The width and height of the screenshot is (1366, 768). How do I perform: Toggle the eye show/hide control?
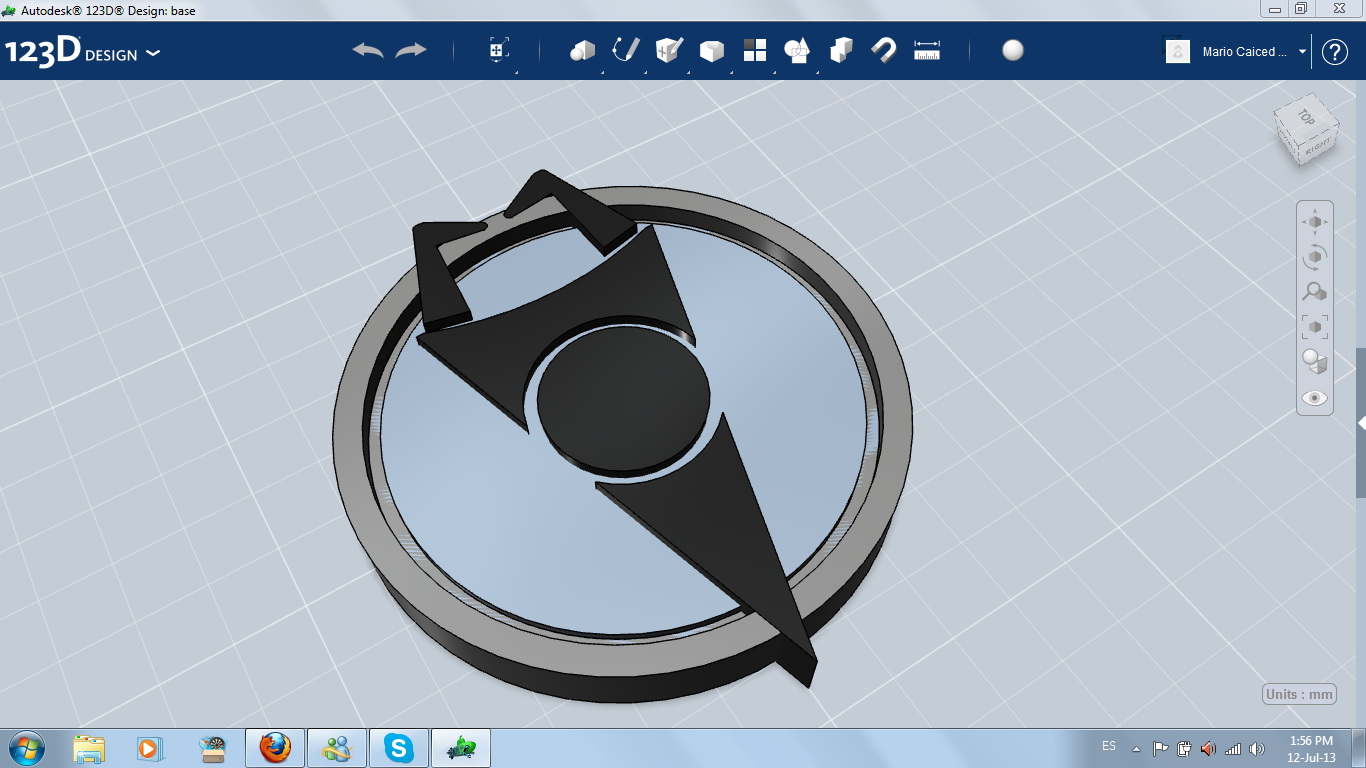click(1314, 398)
